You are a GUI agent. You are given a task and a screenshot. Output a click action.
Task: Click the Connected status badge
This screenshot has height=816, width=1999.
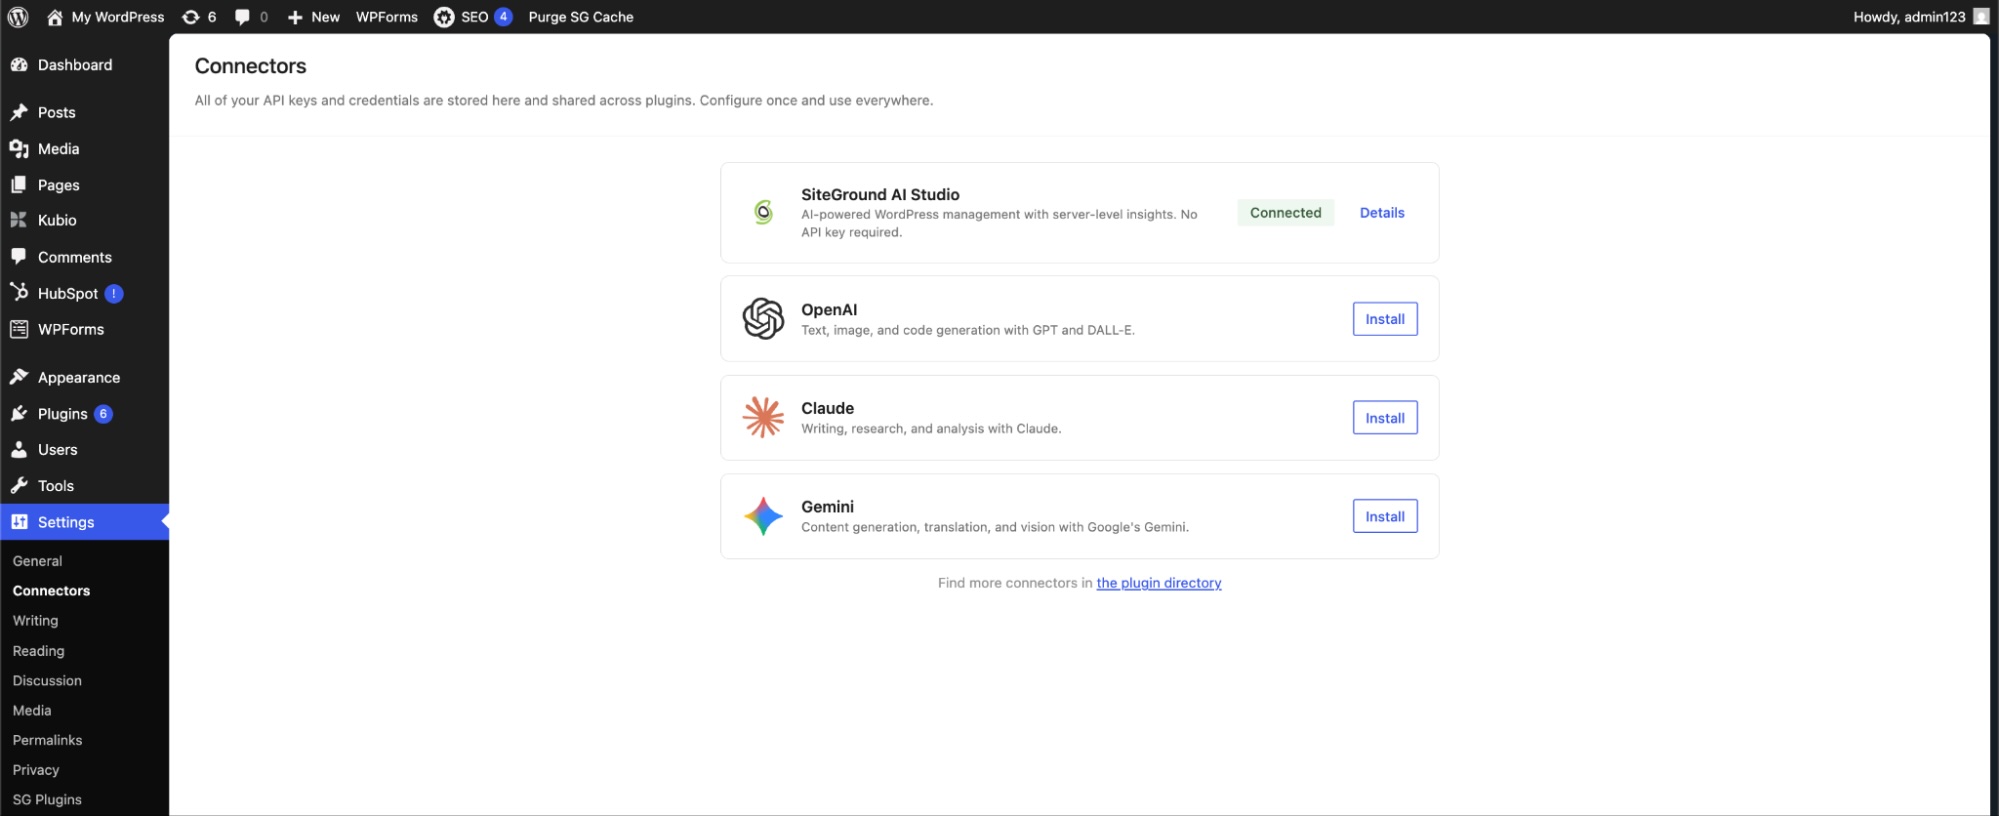(x=1285, y=213)
